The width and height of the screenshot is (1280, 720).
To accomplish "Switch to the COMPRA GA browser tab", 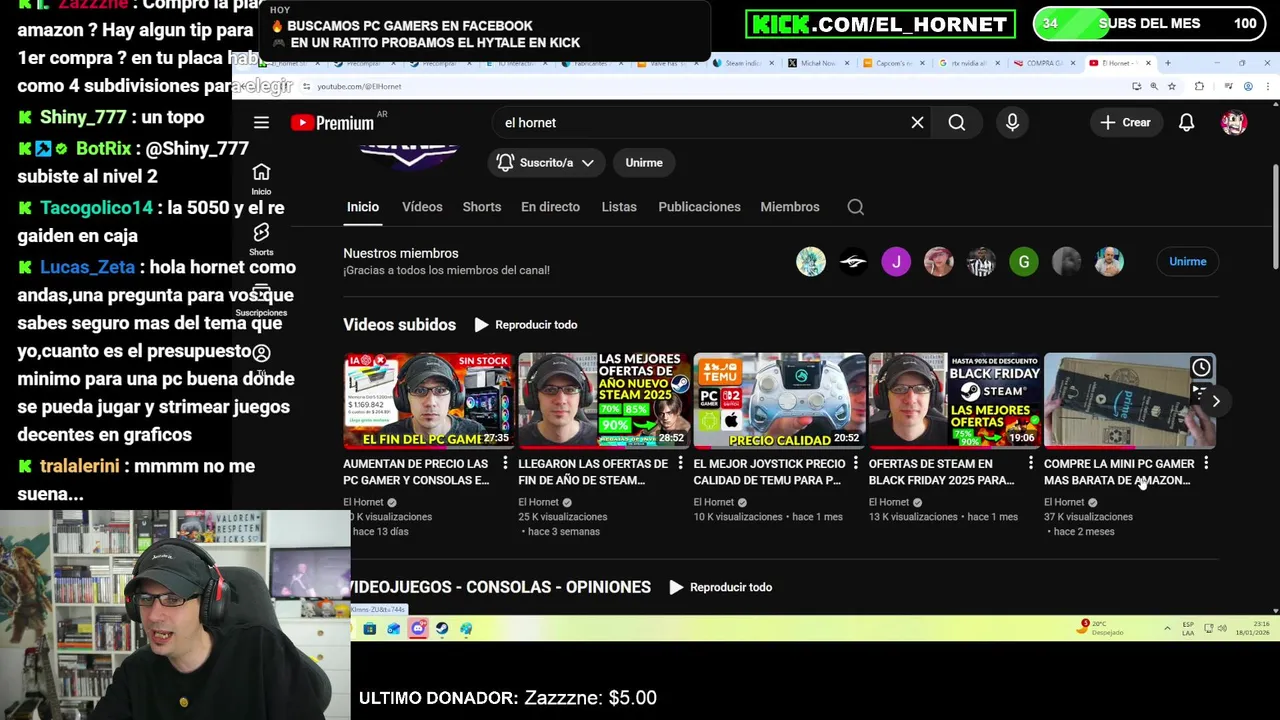I will [1045, 63].
